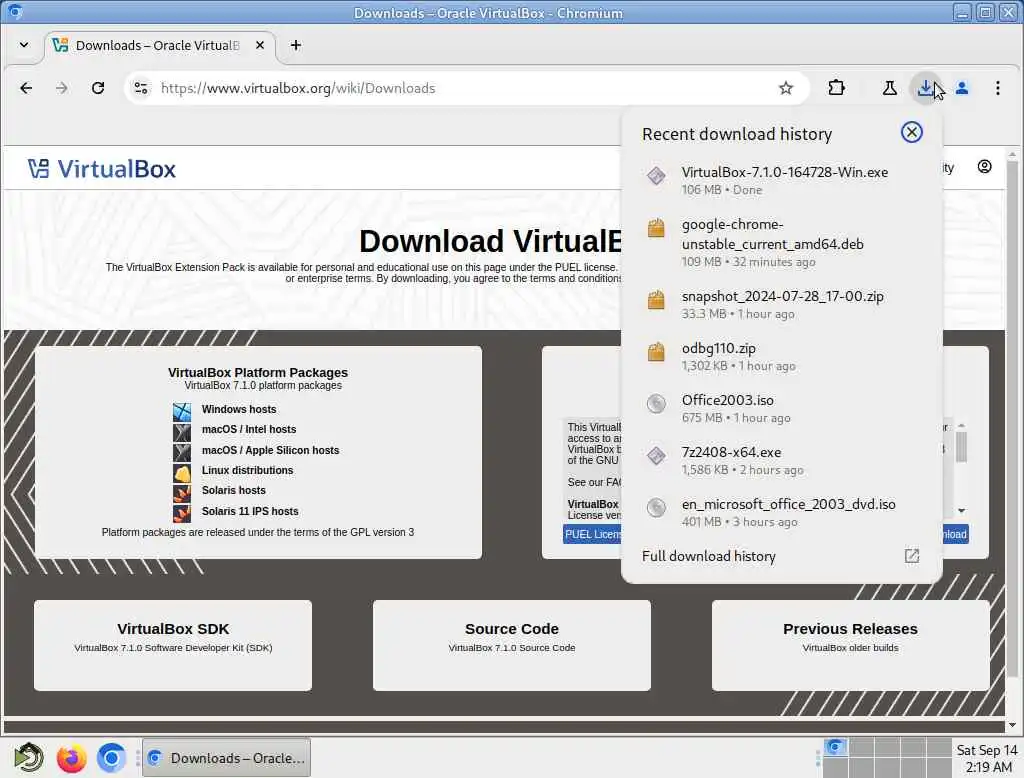Open the Extensions puzzle icon
This screenshot has height=778, width=1024.
(x=837, y=88)
